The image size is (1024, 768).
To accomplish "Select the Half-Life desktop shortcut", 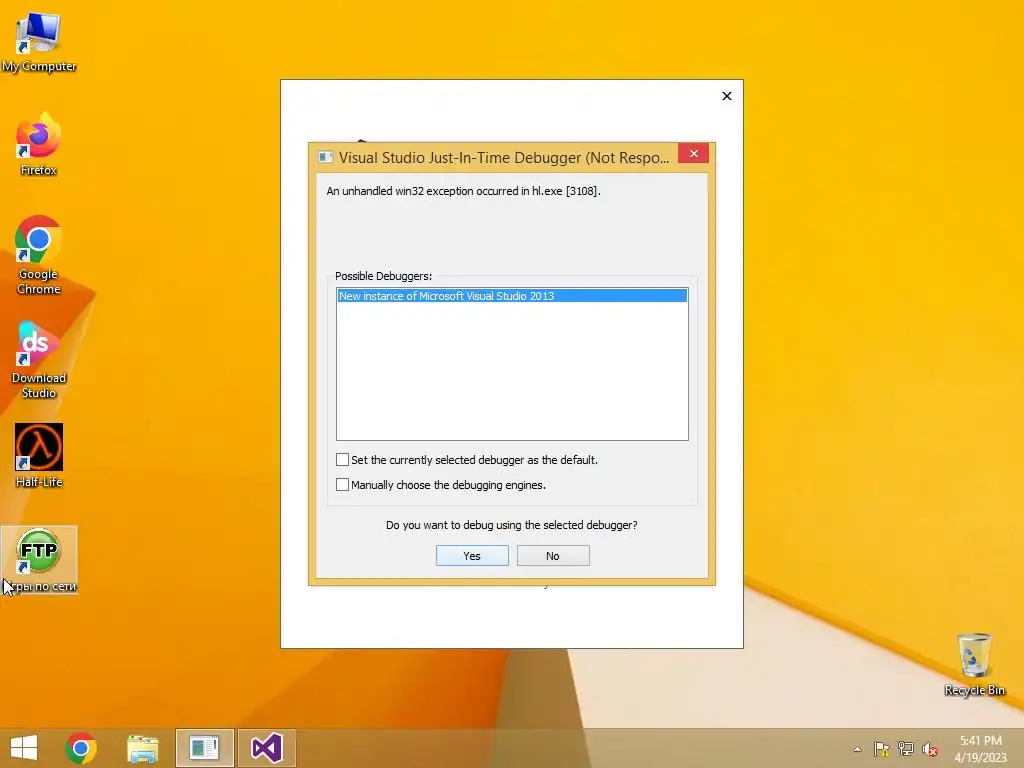I will tap(39, 456).
